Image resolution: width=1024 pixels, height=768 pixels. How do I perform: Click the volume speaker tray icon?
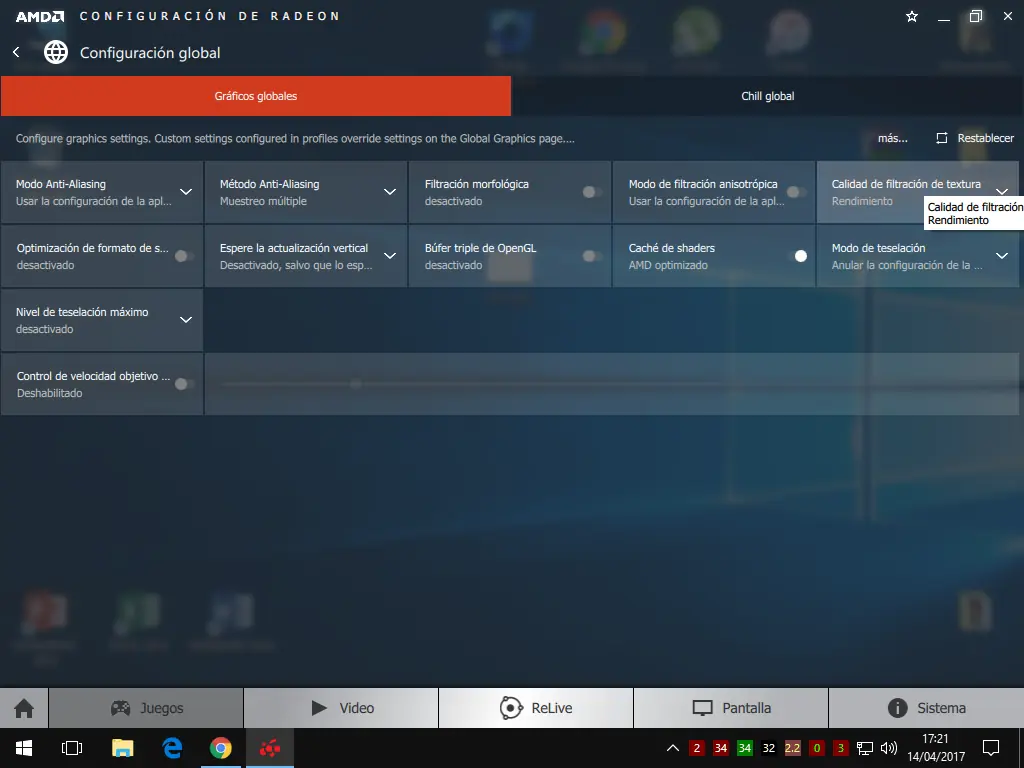click(x=888, y=748)
